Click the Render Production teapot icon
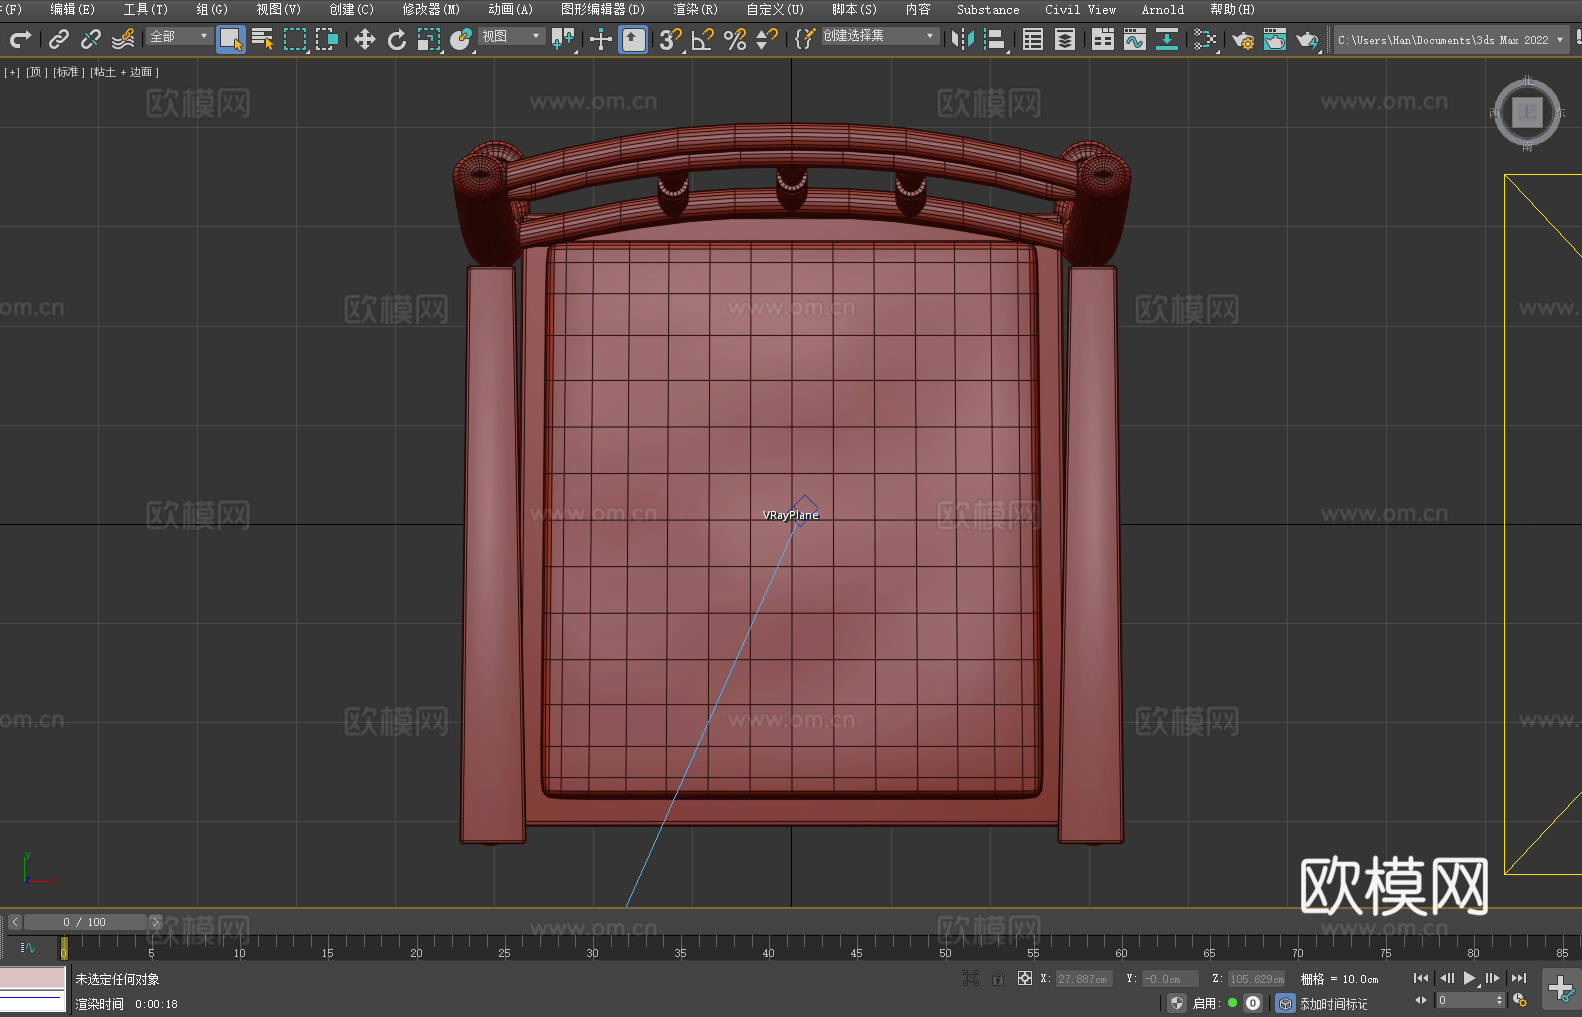 tap(1307, 39)
